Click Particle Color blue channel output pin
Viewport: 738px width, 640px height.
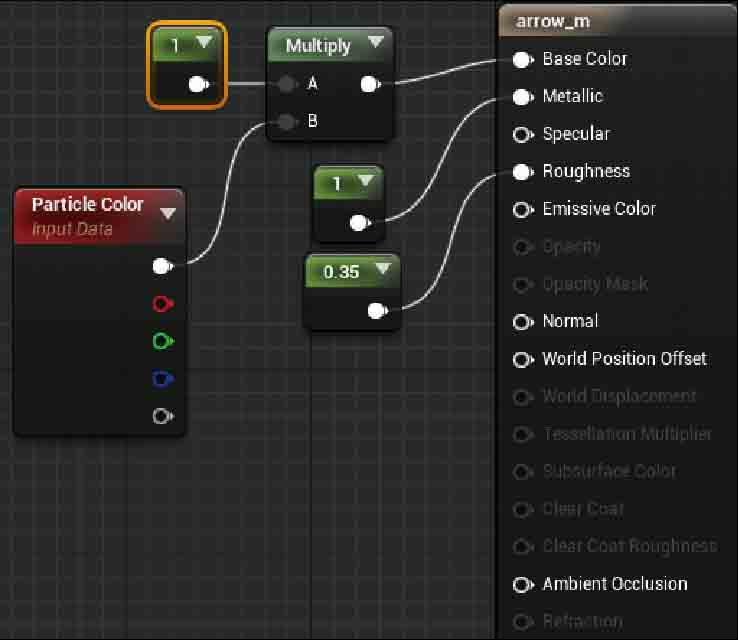tap(163, 379)
